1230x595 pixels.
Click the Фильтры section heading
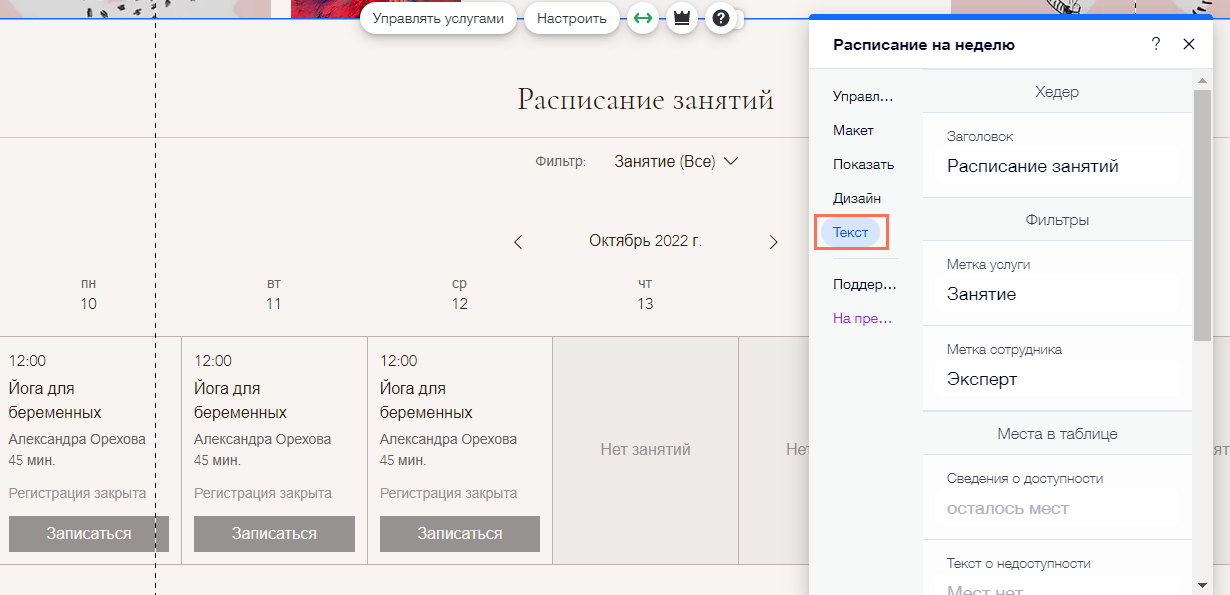tap(1057, 220)
